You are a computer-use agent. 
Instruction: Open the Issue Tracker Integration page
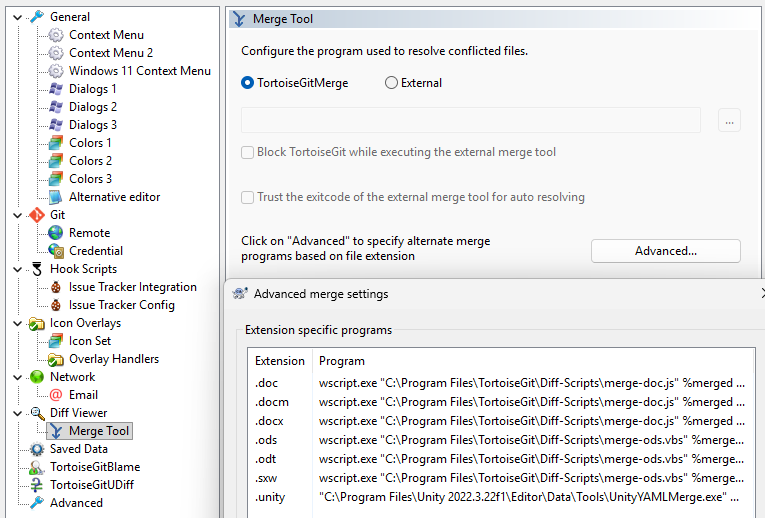133,287
